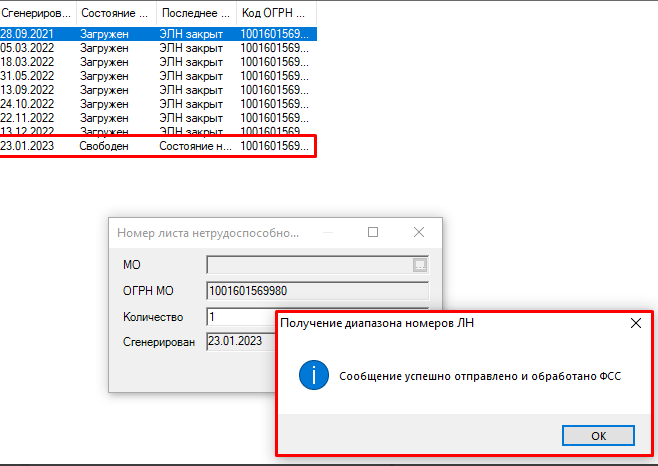Click the empty МО input field

pyautogui.click(x=308, y=265)
